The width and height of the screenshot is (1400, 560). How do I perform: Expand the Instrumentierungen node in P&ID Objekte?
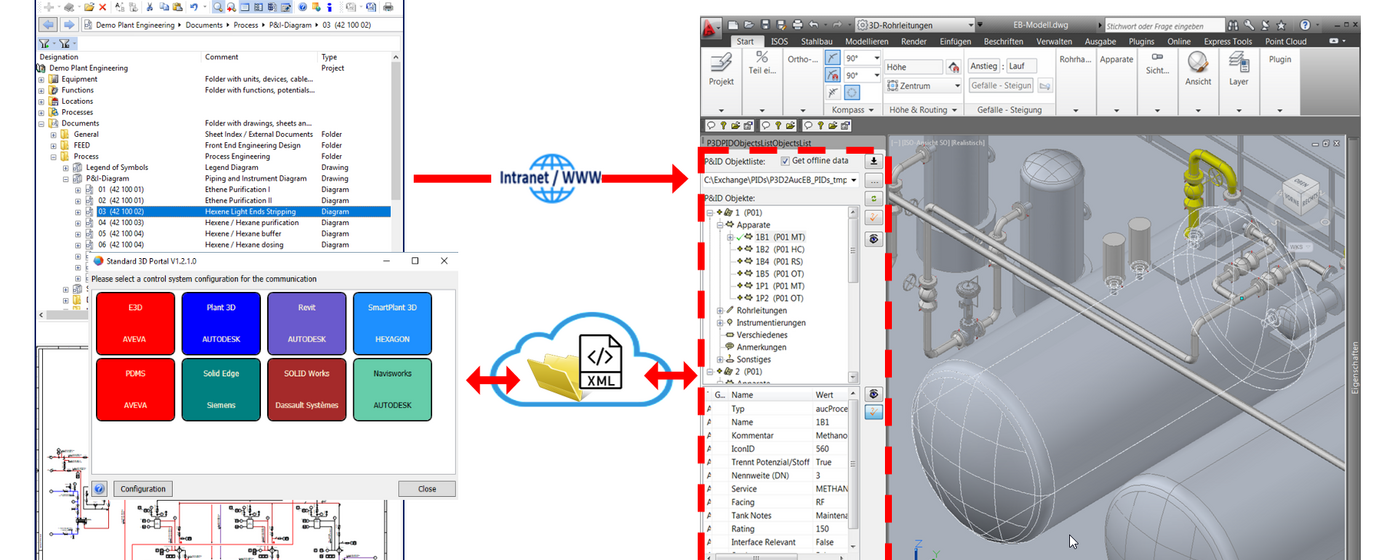point(720,322)
